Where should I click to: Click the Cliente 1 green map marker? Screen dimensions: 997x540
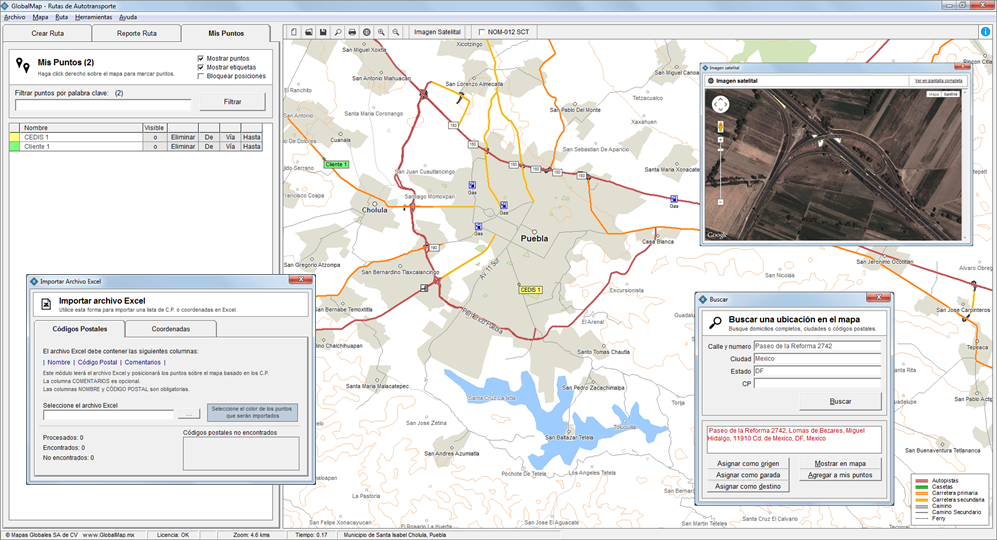pos(336,164)
